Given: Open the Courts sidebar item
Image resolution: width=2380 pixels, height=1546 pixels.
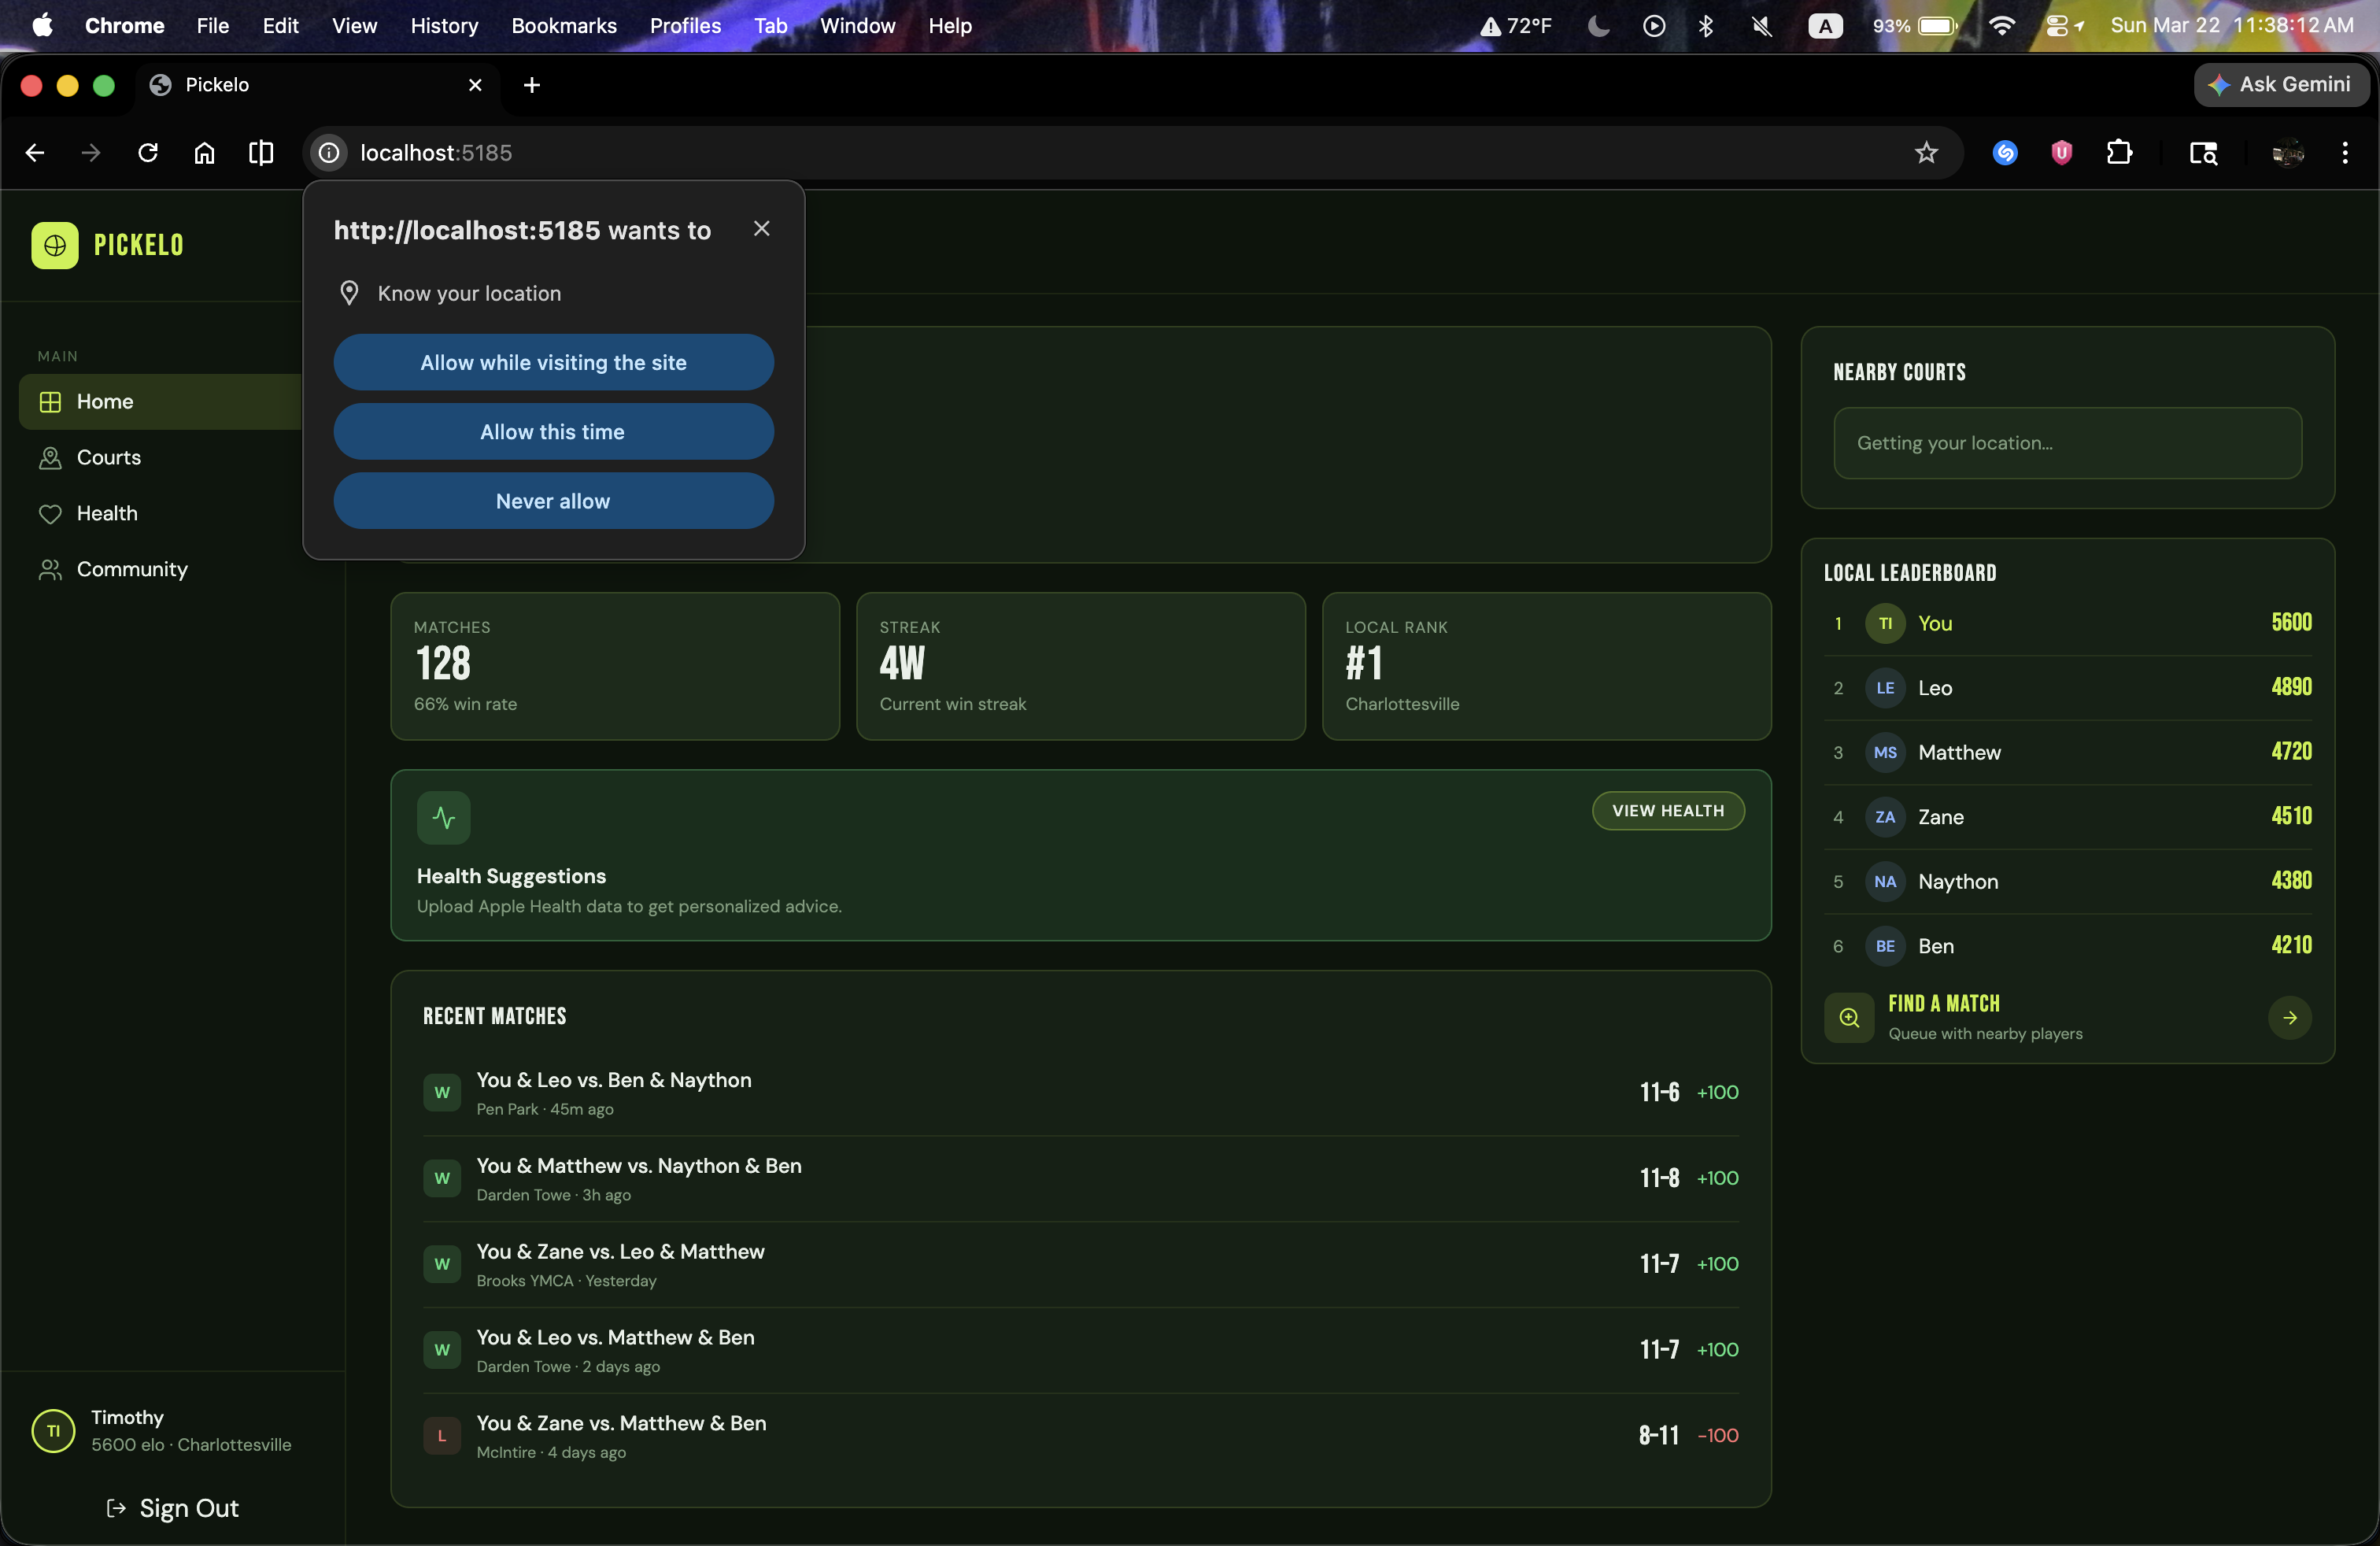Looking at the screenshot, I should (x=108, y=457).
